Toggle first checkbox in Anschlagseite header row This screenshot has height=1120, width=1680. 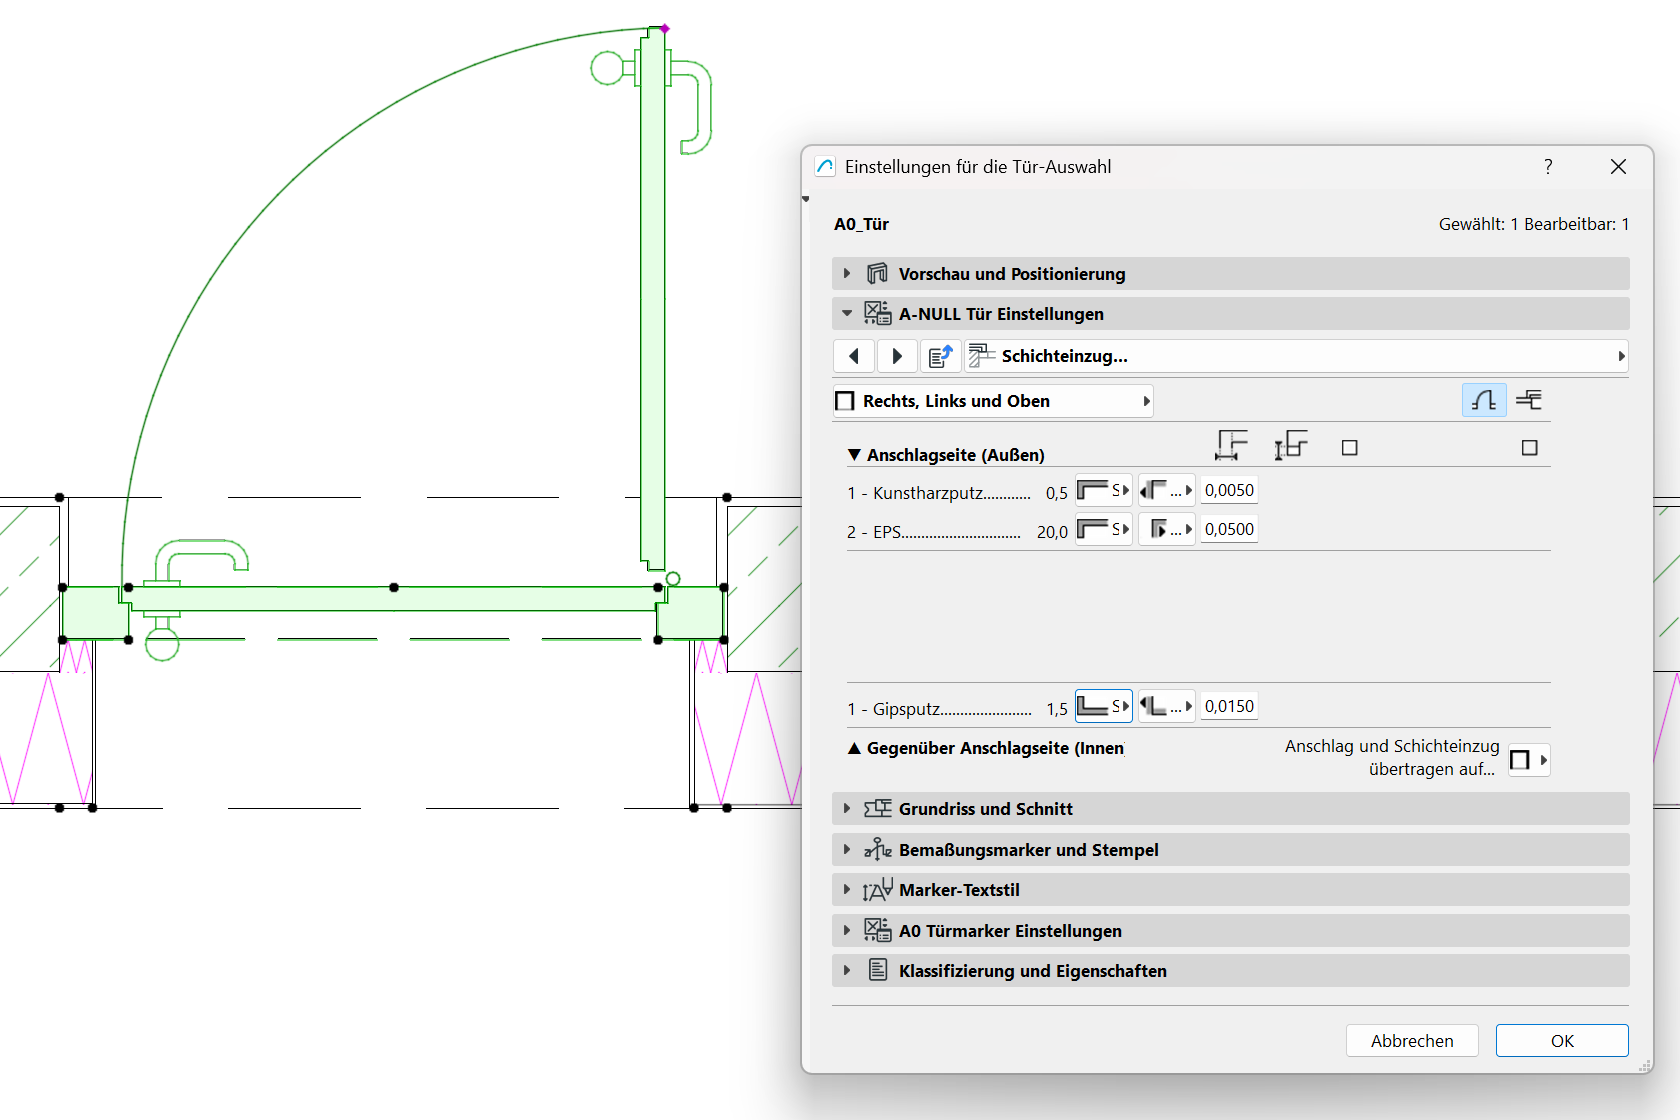1349,448
